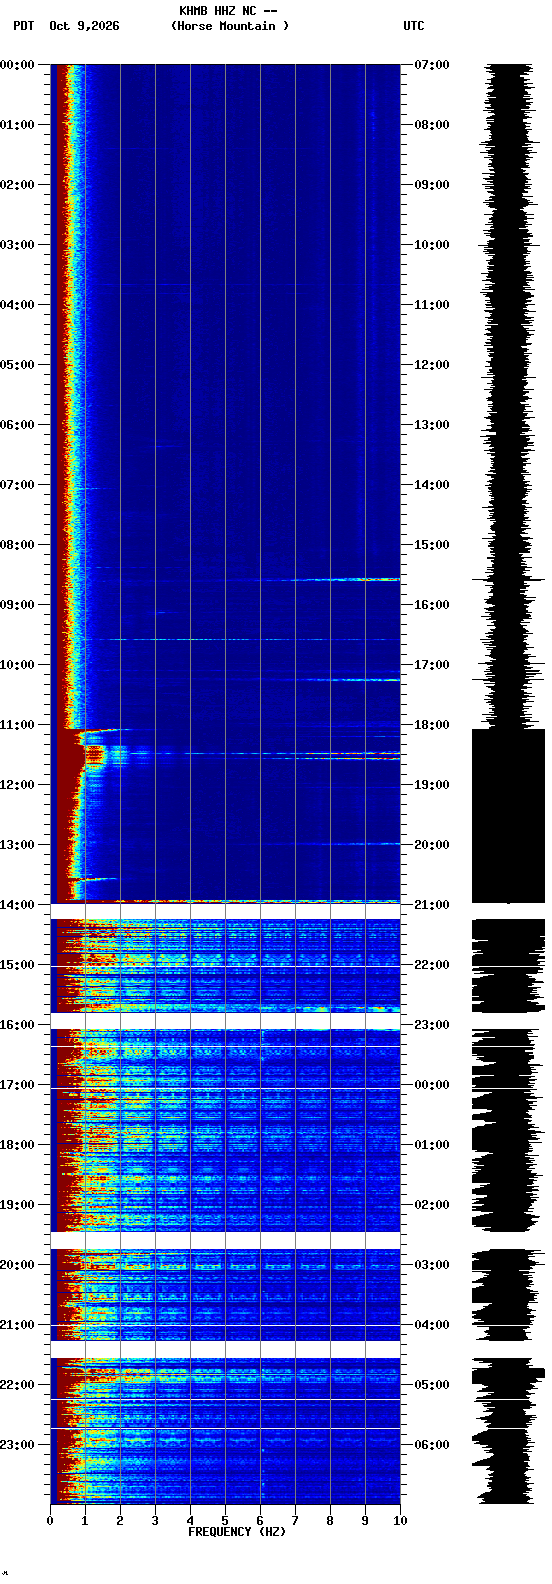Click the 09:00 UTC time label
Viewport: 552px width, 1584px height.
(x=432, y=185)
